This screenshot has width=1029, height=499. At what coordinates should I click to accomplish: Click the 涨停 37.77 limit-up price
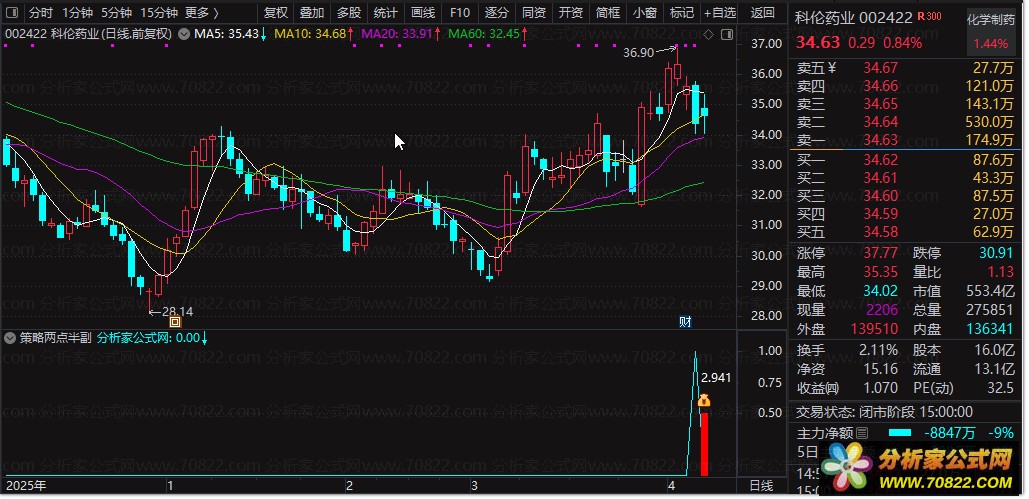(x=880, y=253)
